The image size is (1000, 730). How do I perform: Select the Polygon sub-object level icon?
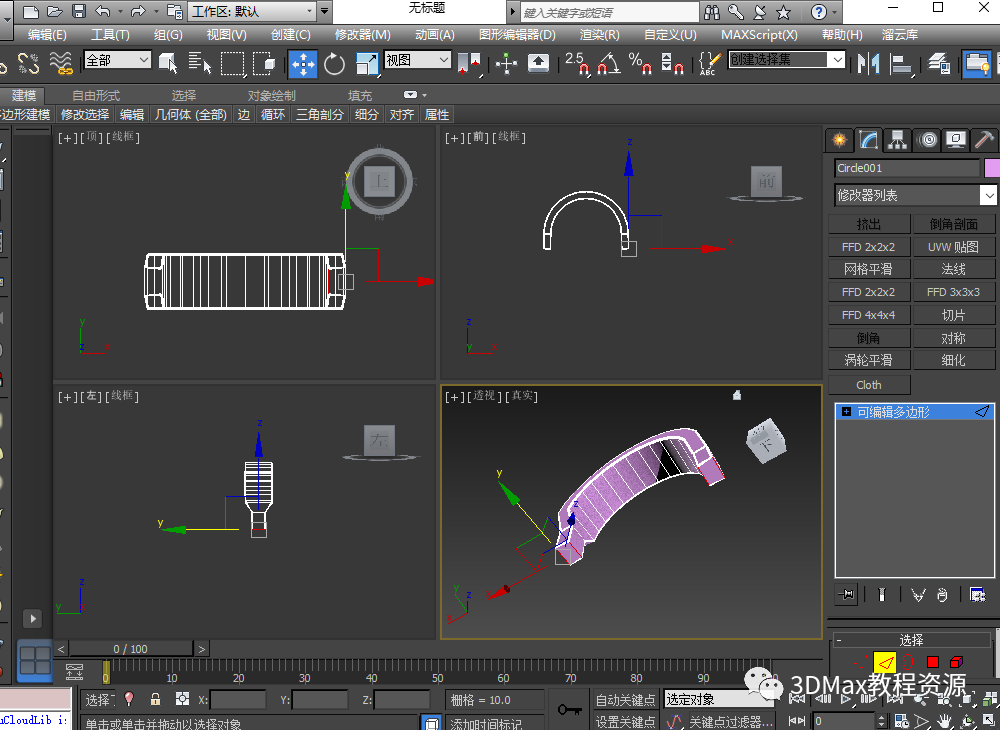932,662
